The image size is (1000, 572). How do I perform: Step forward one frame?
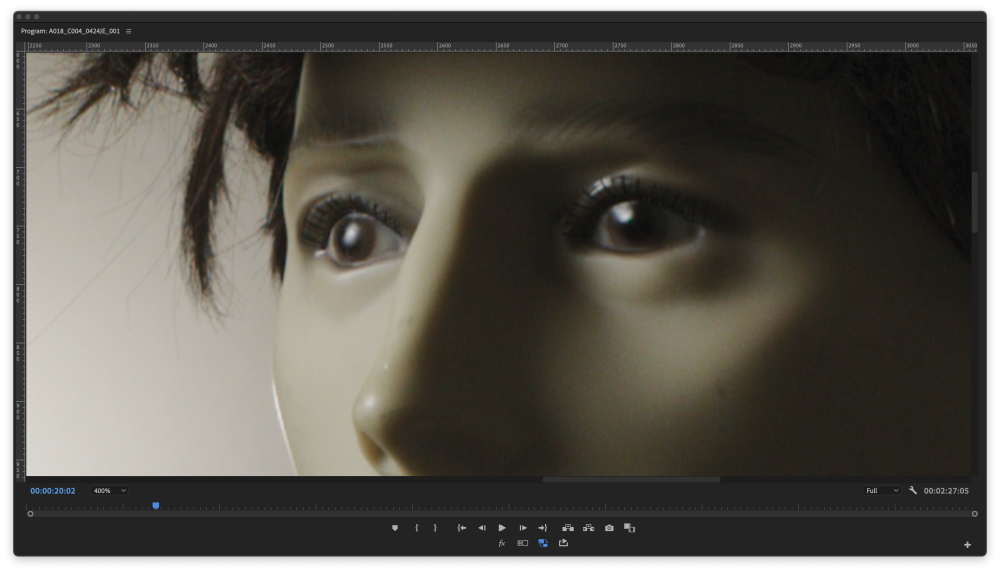pyautogui.click(x=522, y=528)
